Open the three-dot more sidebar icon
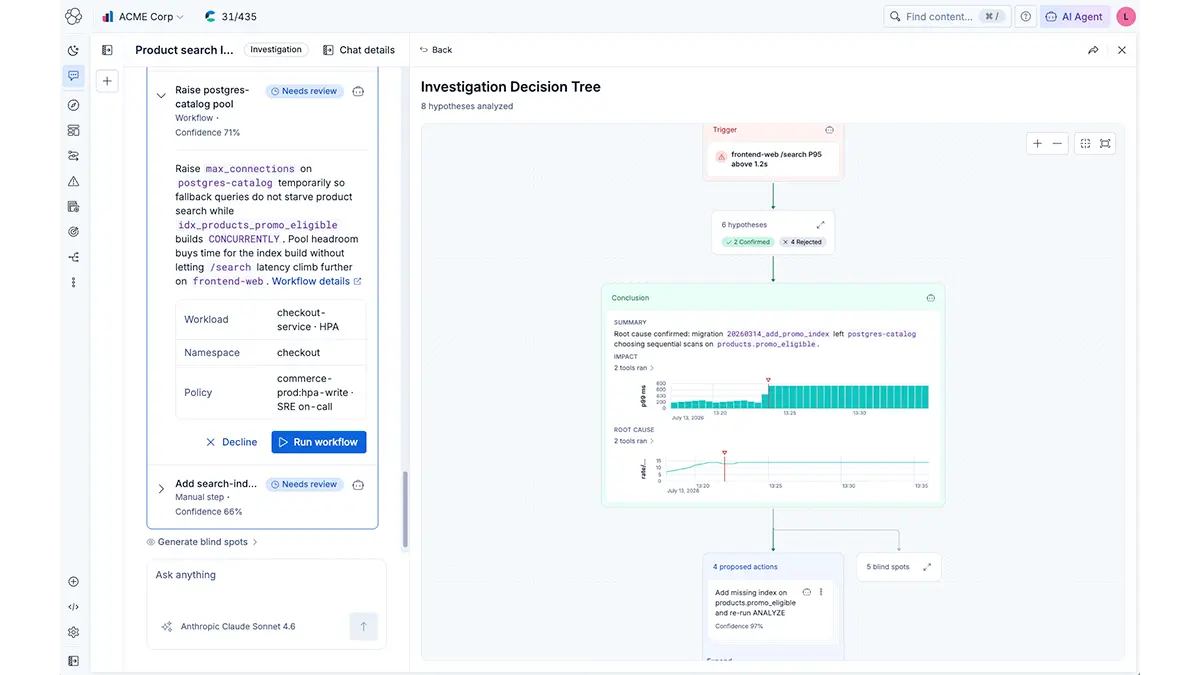 pos(73,283)
